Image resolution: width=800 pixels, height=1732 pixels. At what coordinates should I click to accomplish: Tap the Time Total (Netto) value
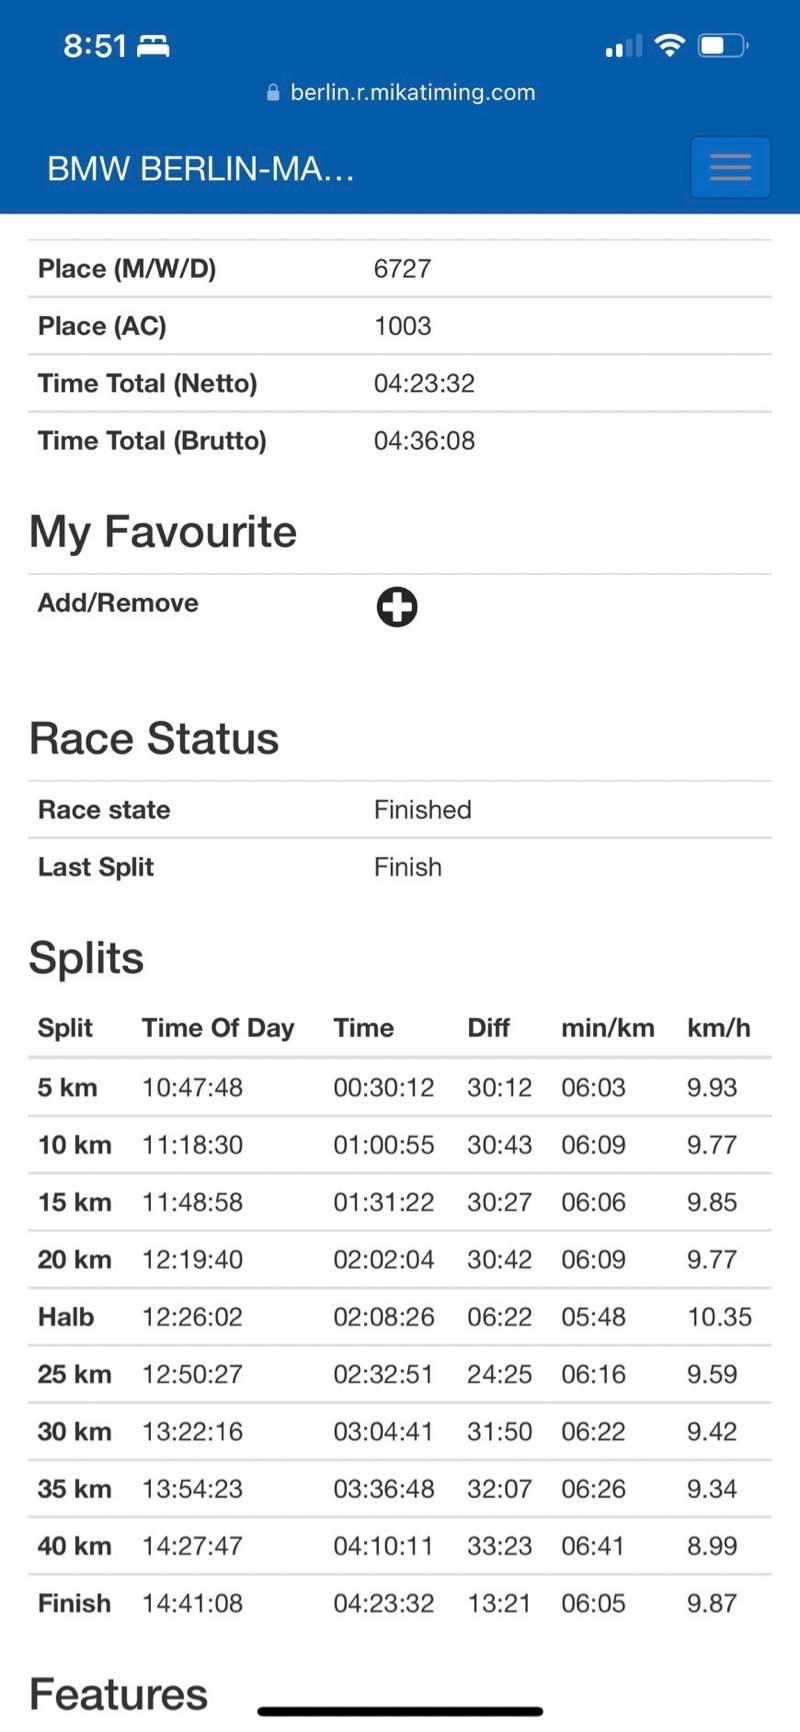(x=424, y=384)
